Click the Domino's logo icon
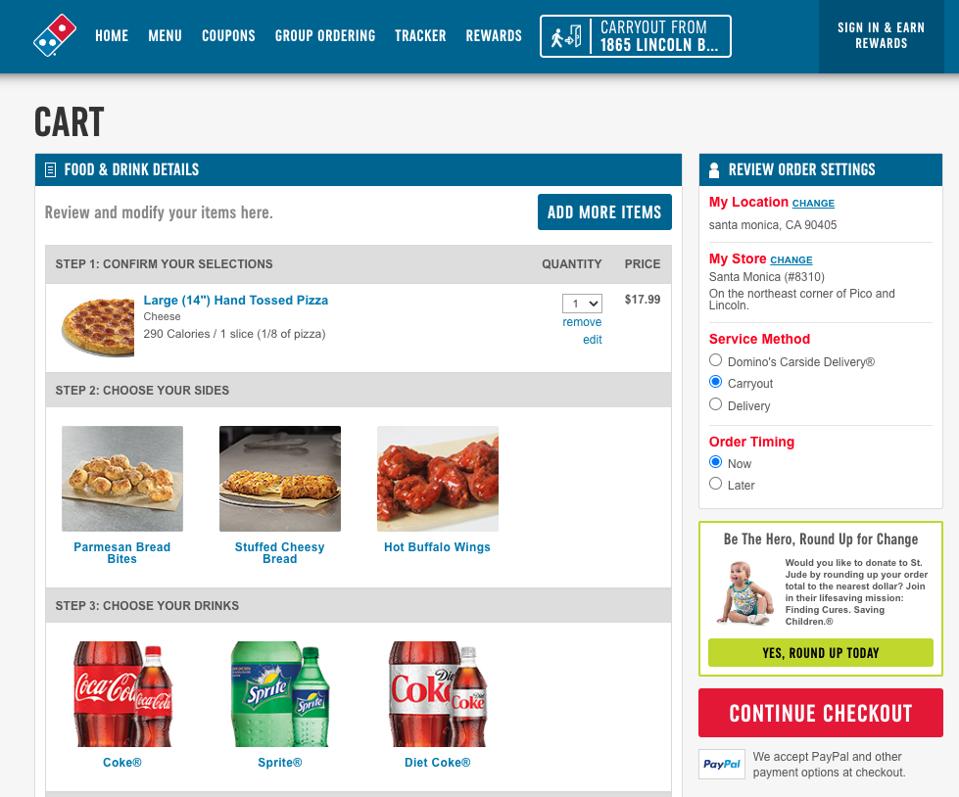959x797 pixels. coord(54,35)
